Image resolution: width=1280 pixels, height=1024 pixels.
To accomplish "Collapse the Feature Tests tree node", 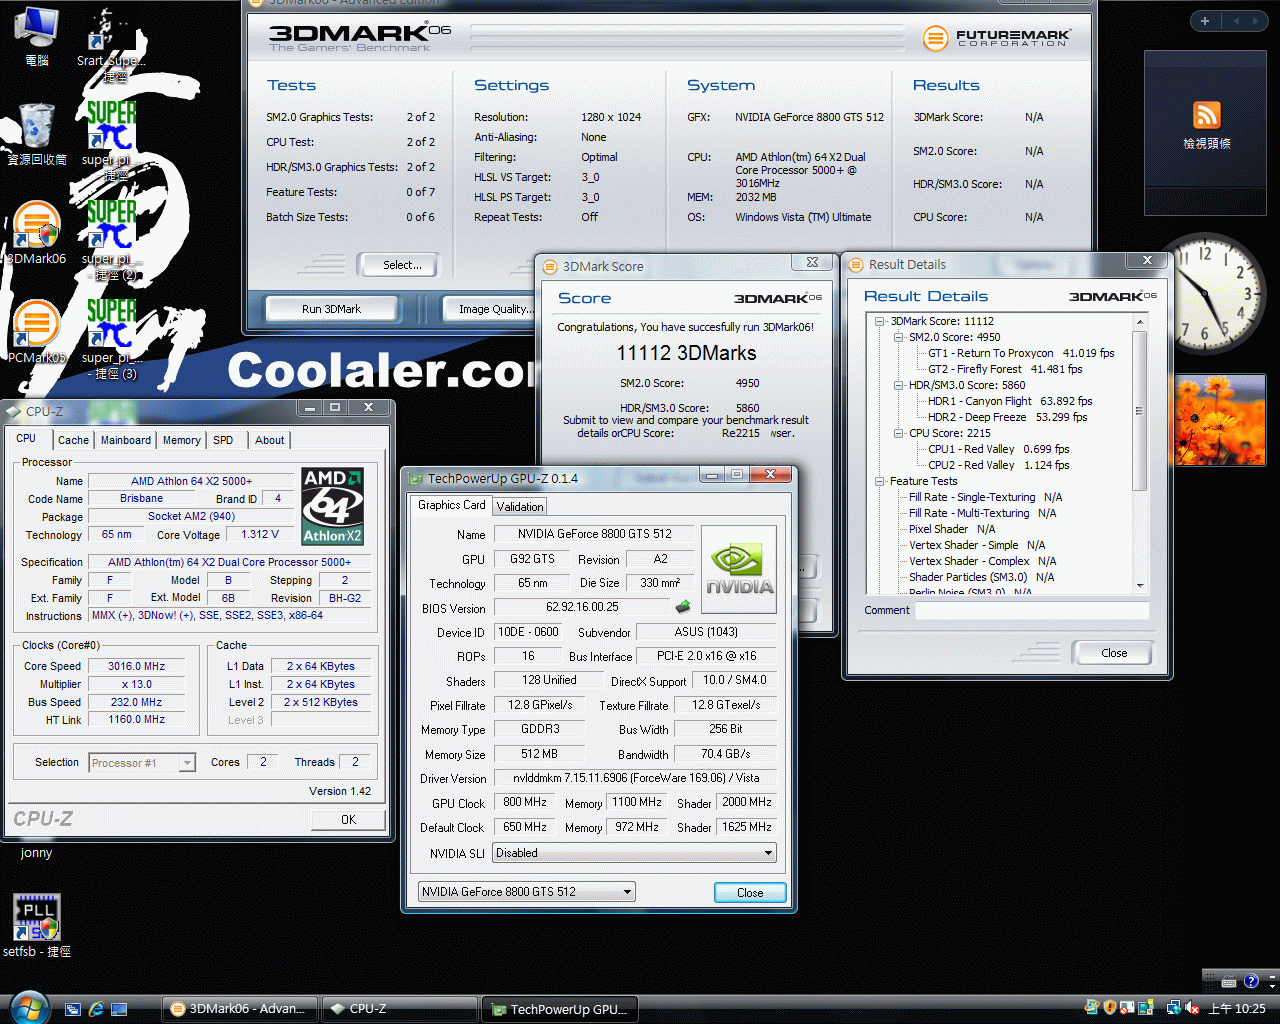I will (880, 481).
